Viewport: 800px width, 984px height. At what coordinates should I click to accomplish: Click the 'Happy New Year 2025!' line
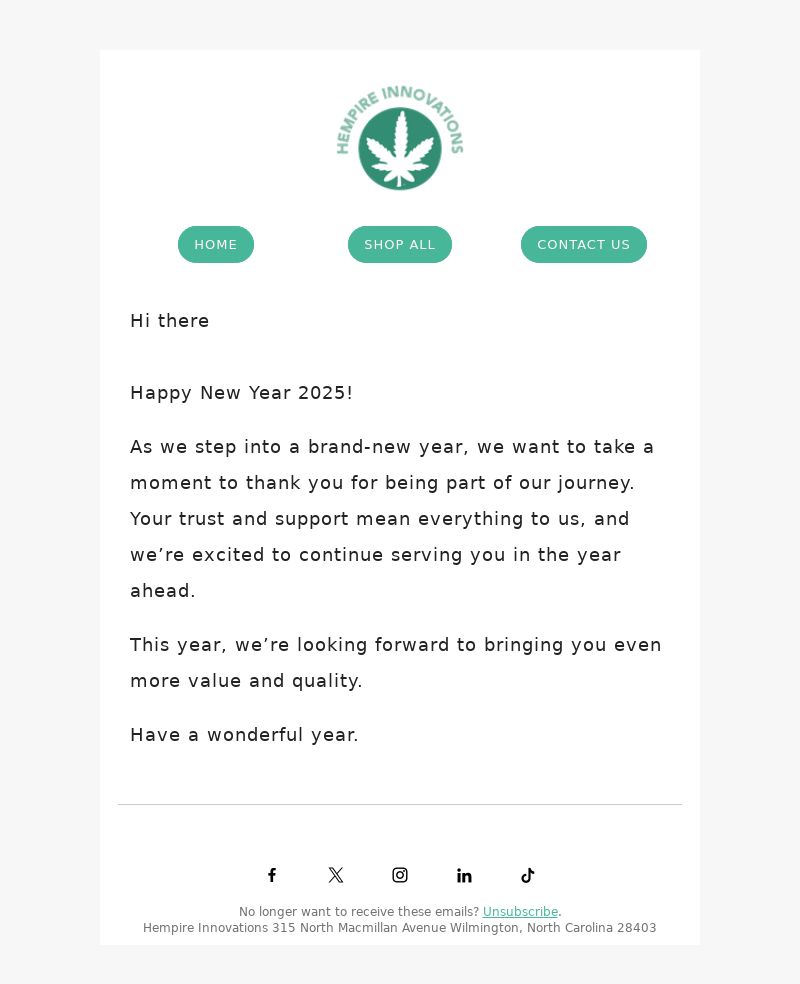(241, 393)
